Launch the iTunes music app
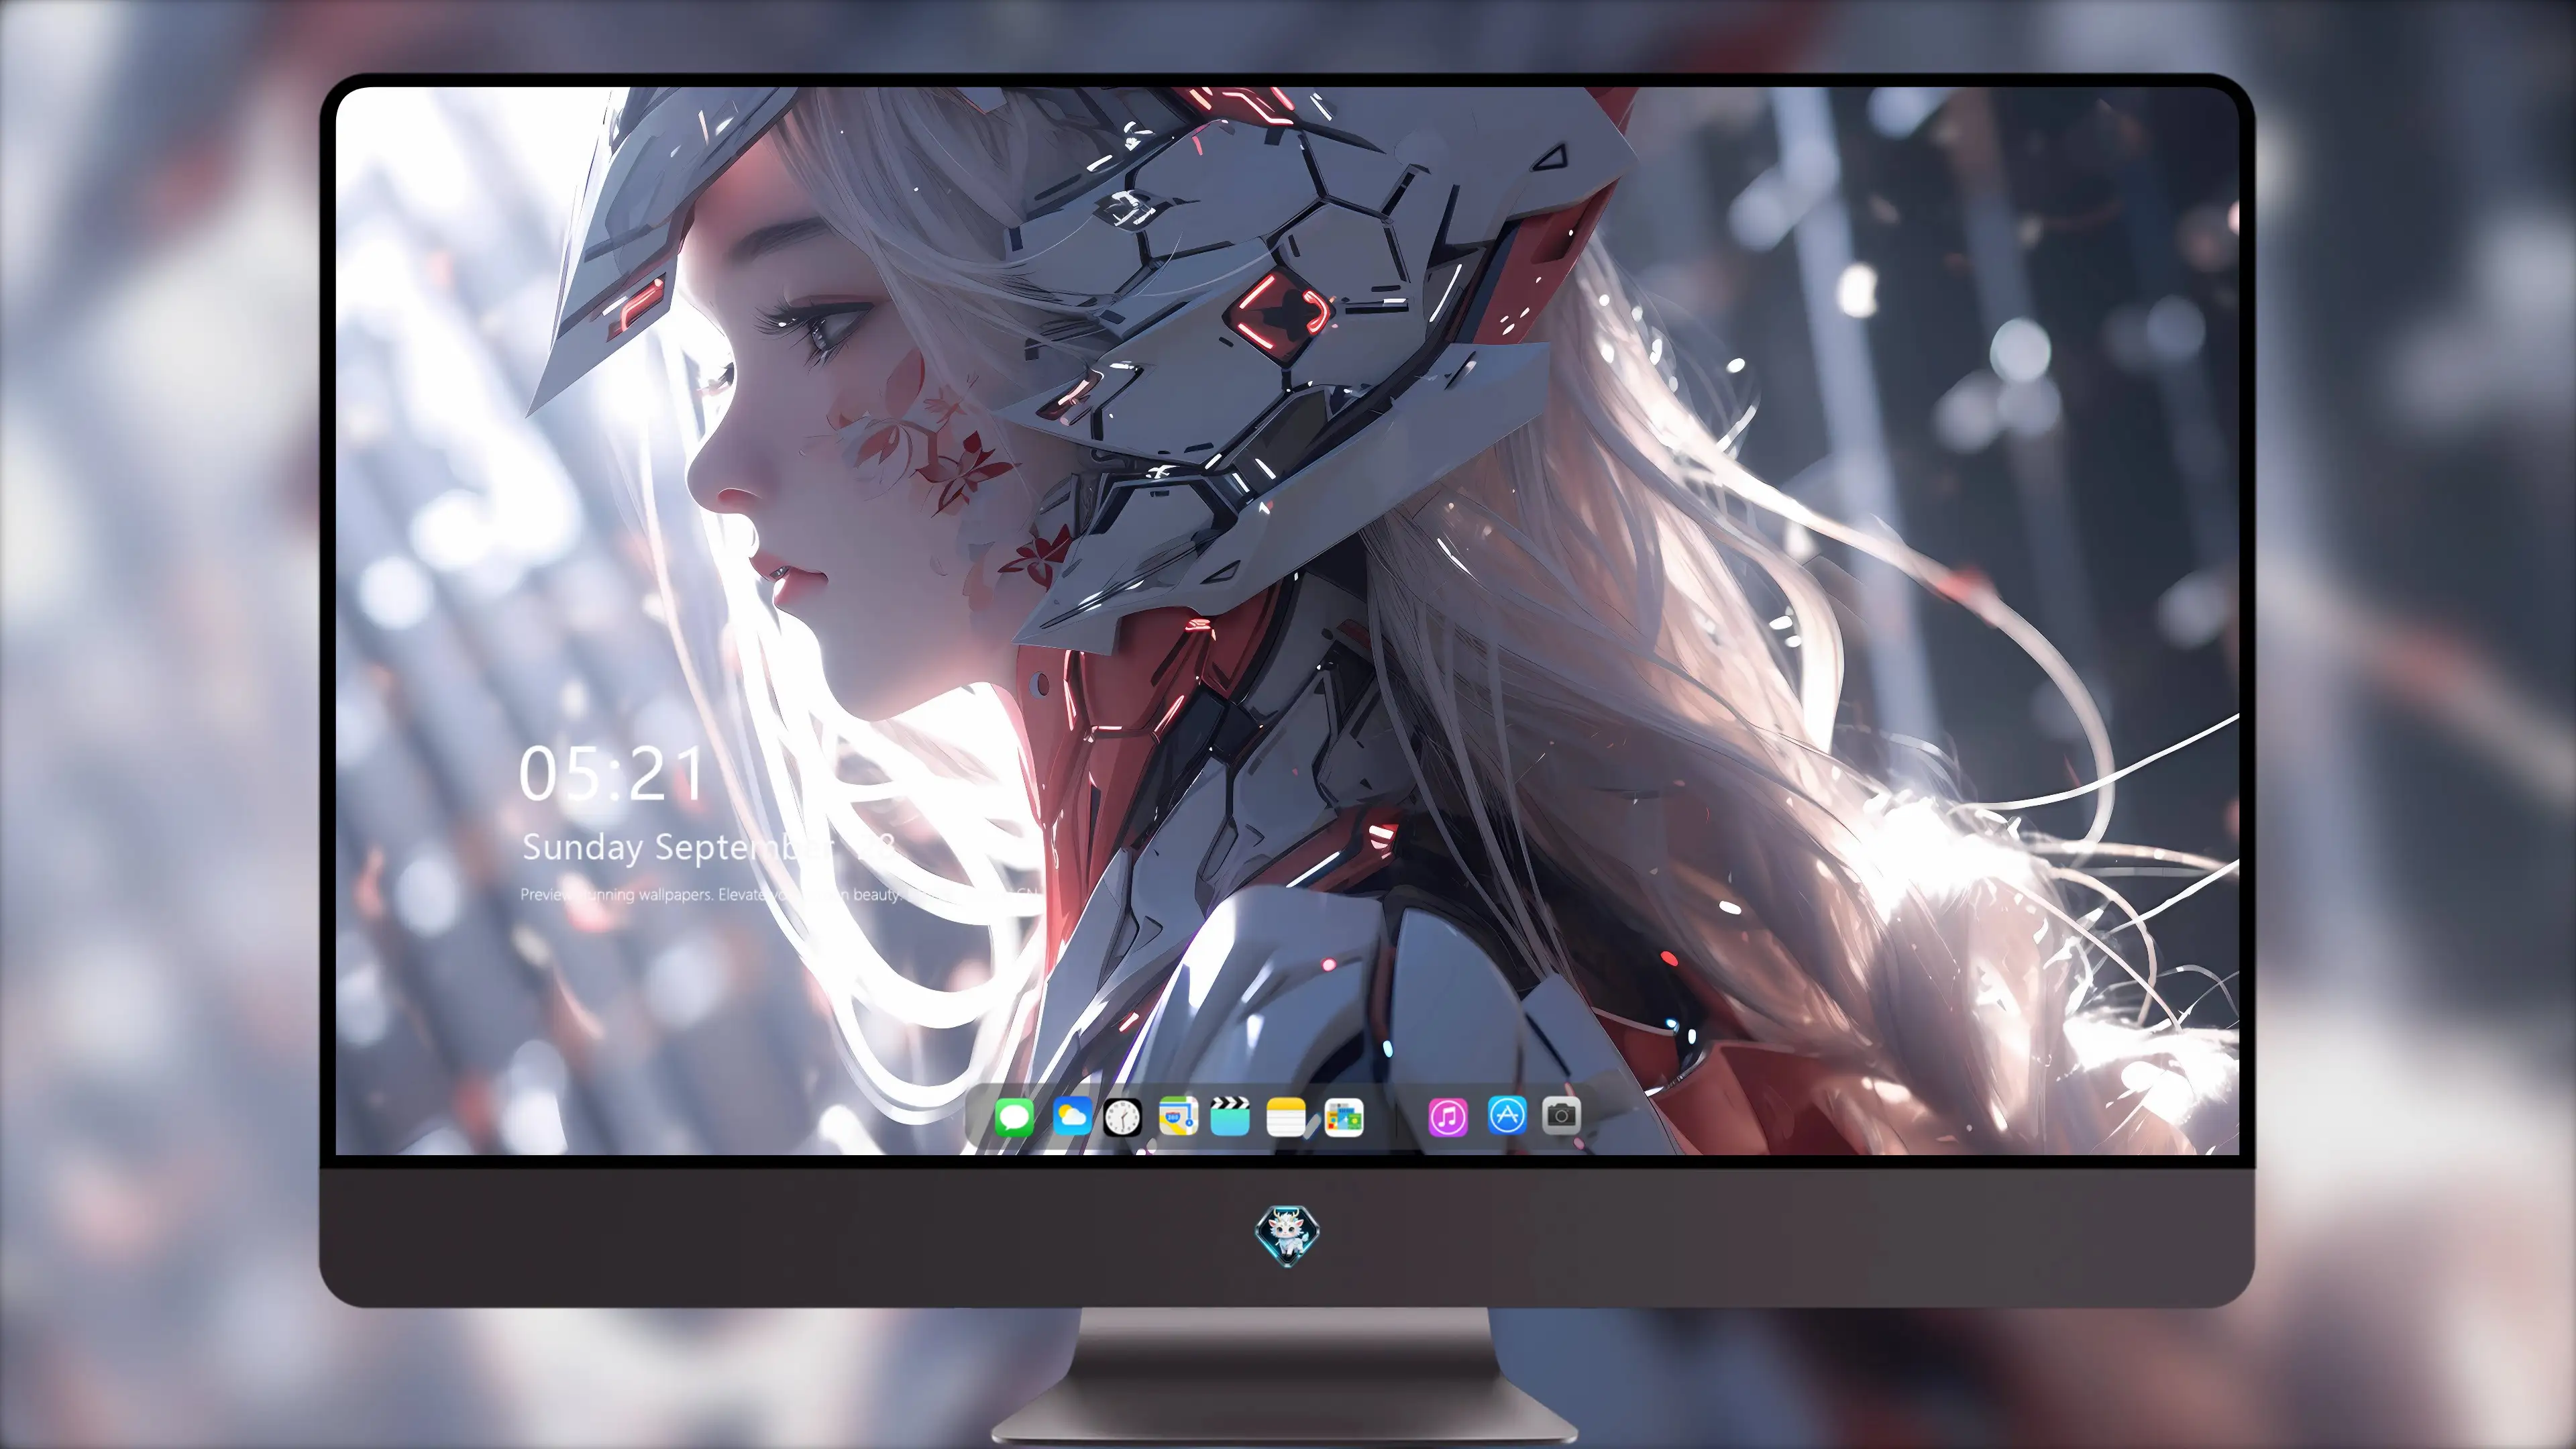The image size is (2576, 1449). [x=1448, y=1117]
